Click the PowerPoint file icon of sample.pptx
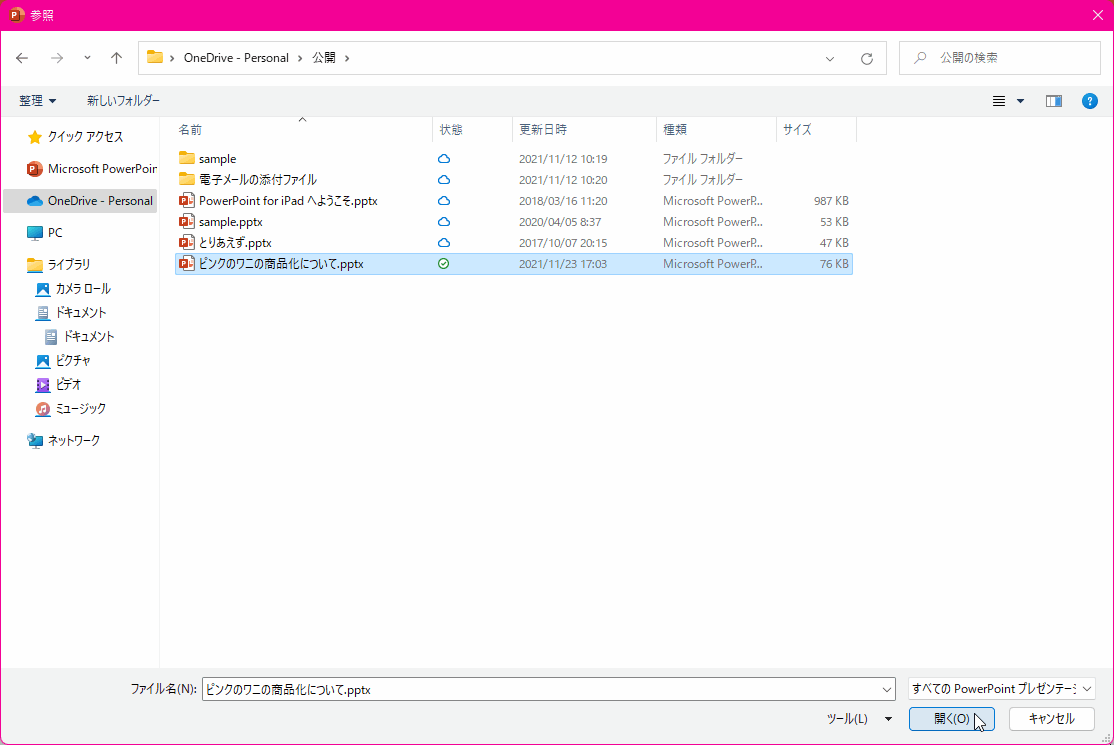Screen dimensions: 1114x745 click(x=187, y=222)
